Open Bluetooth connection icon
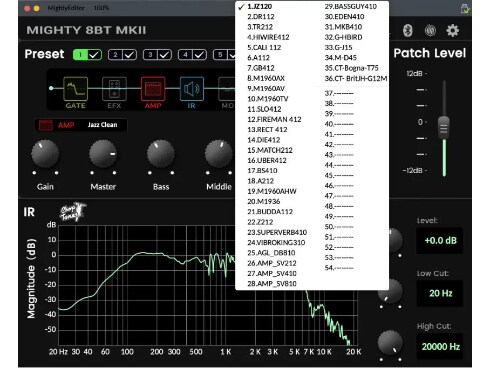Image resolution: width=490 pixels, height=368 pixels. pos(407,30)
